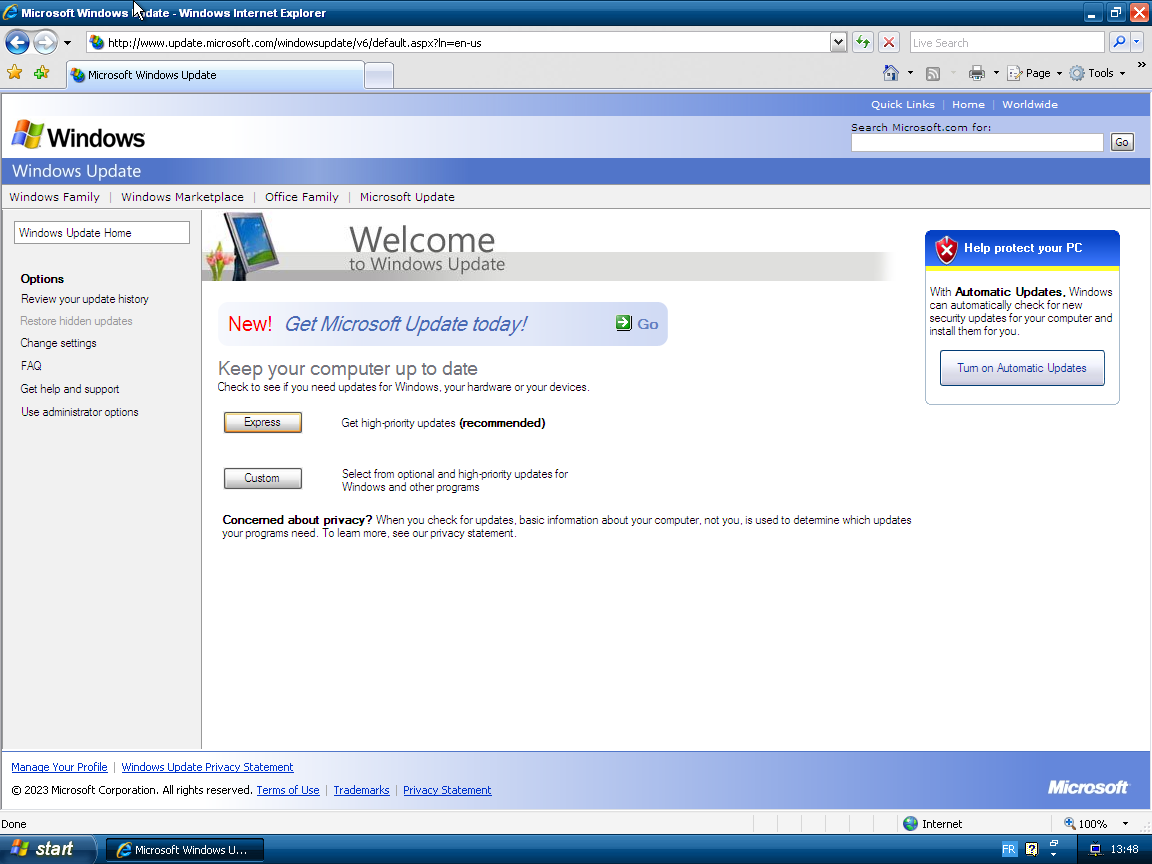This screenshot has width=1152, height=864.
Task: Stop loading with the red X icon
Action: 889,43
